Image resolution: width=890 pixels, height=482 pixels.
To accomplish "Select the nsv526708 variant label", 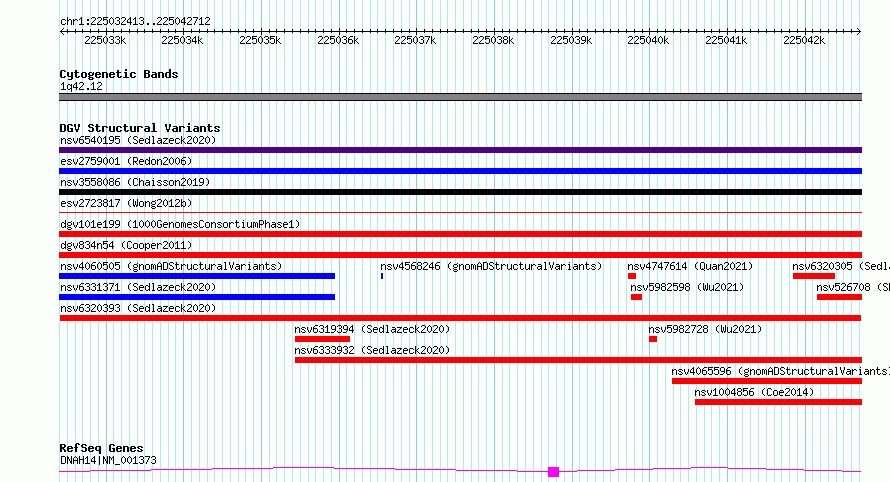I will tap(853, 287).
